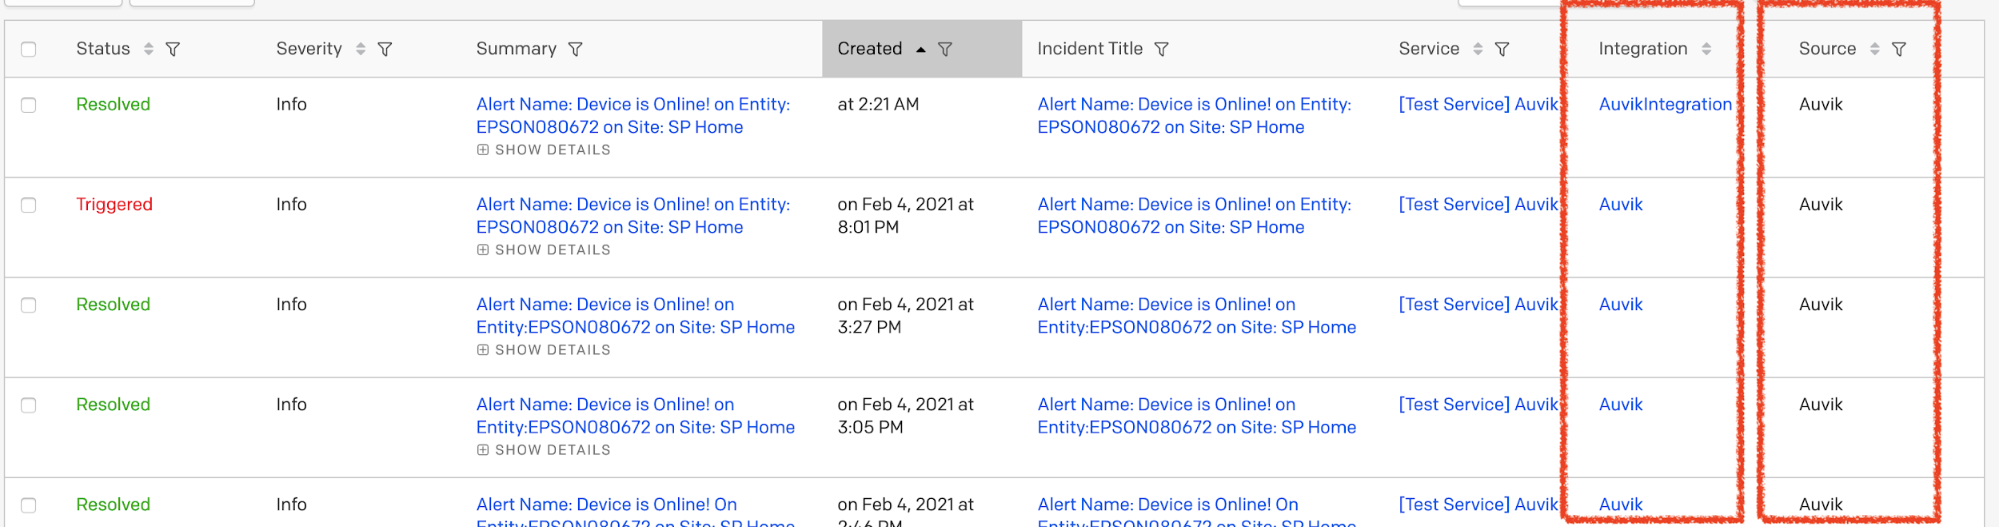
Task: Open the Status column filter icon
Action: tap(173, 49)
